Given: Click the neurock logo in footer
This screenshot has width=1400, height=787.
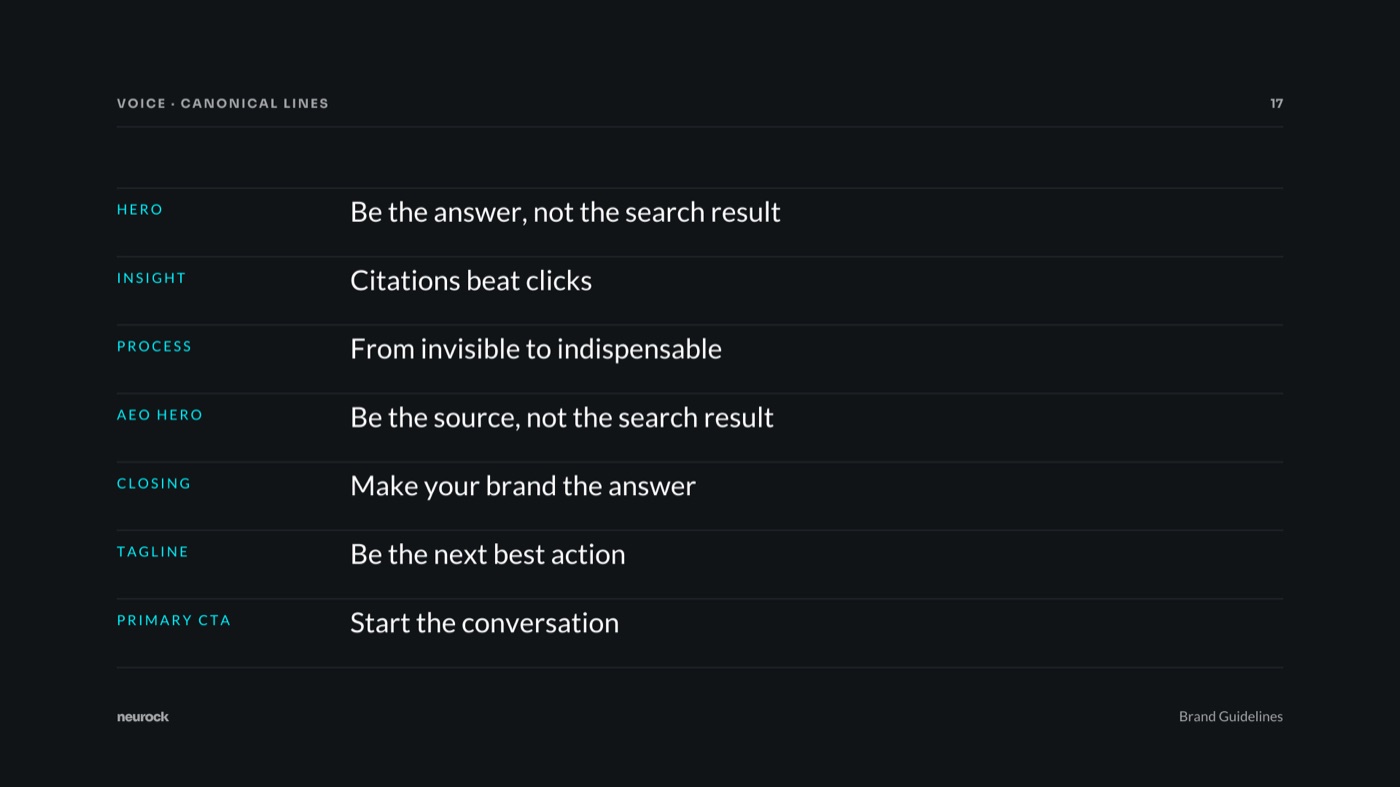Looking at the screenshot, I should (x=143, y=717).
